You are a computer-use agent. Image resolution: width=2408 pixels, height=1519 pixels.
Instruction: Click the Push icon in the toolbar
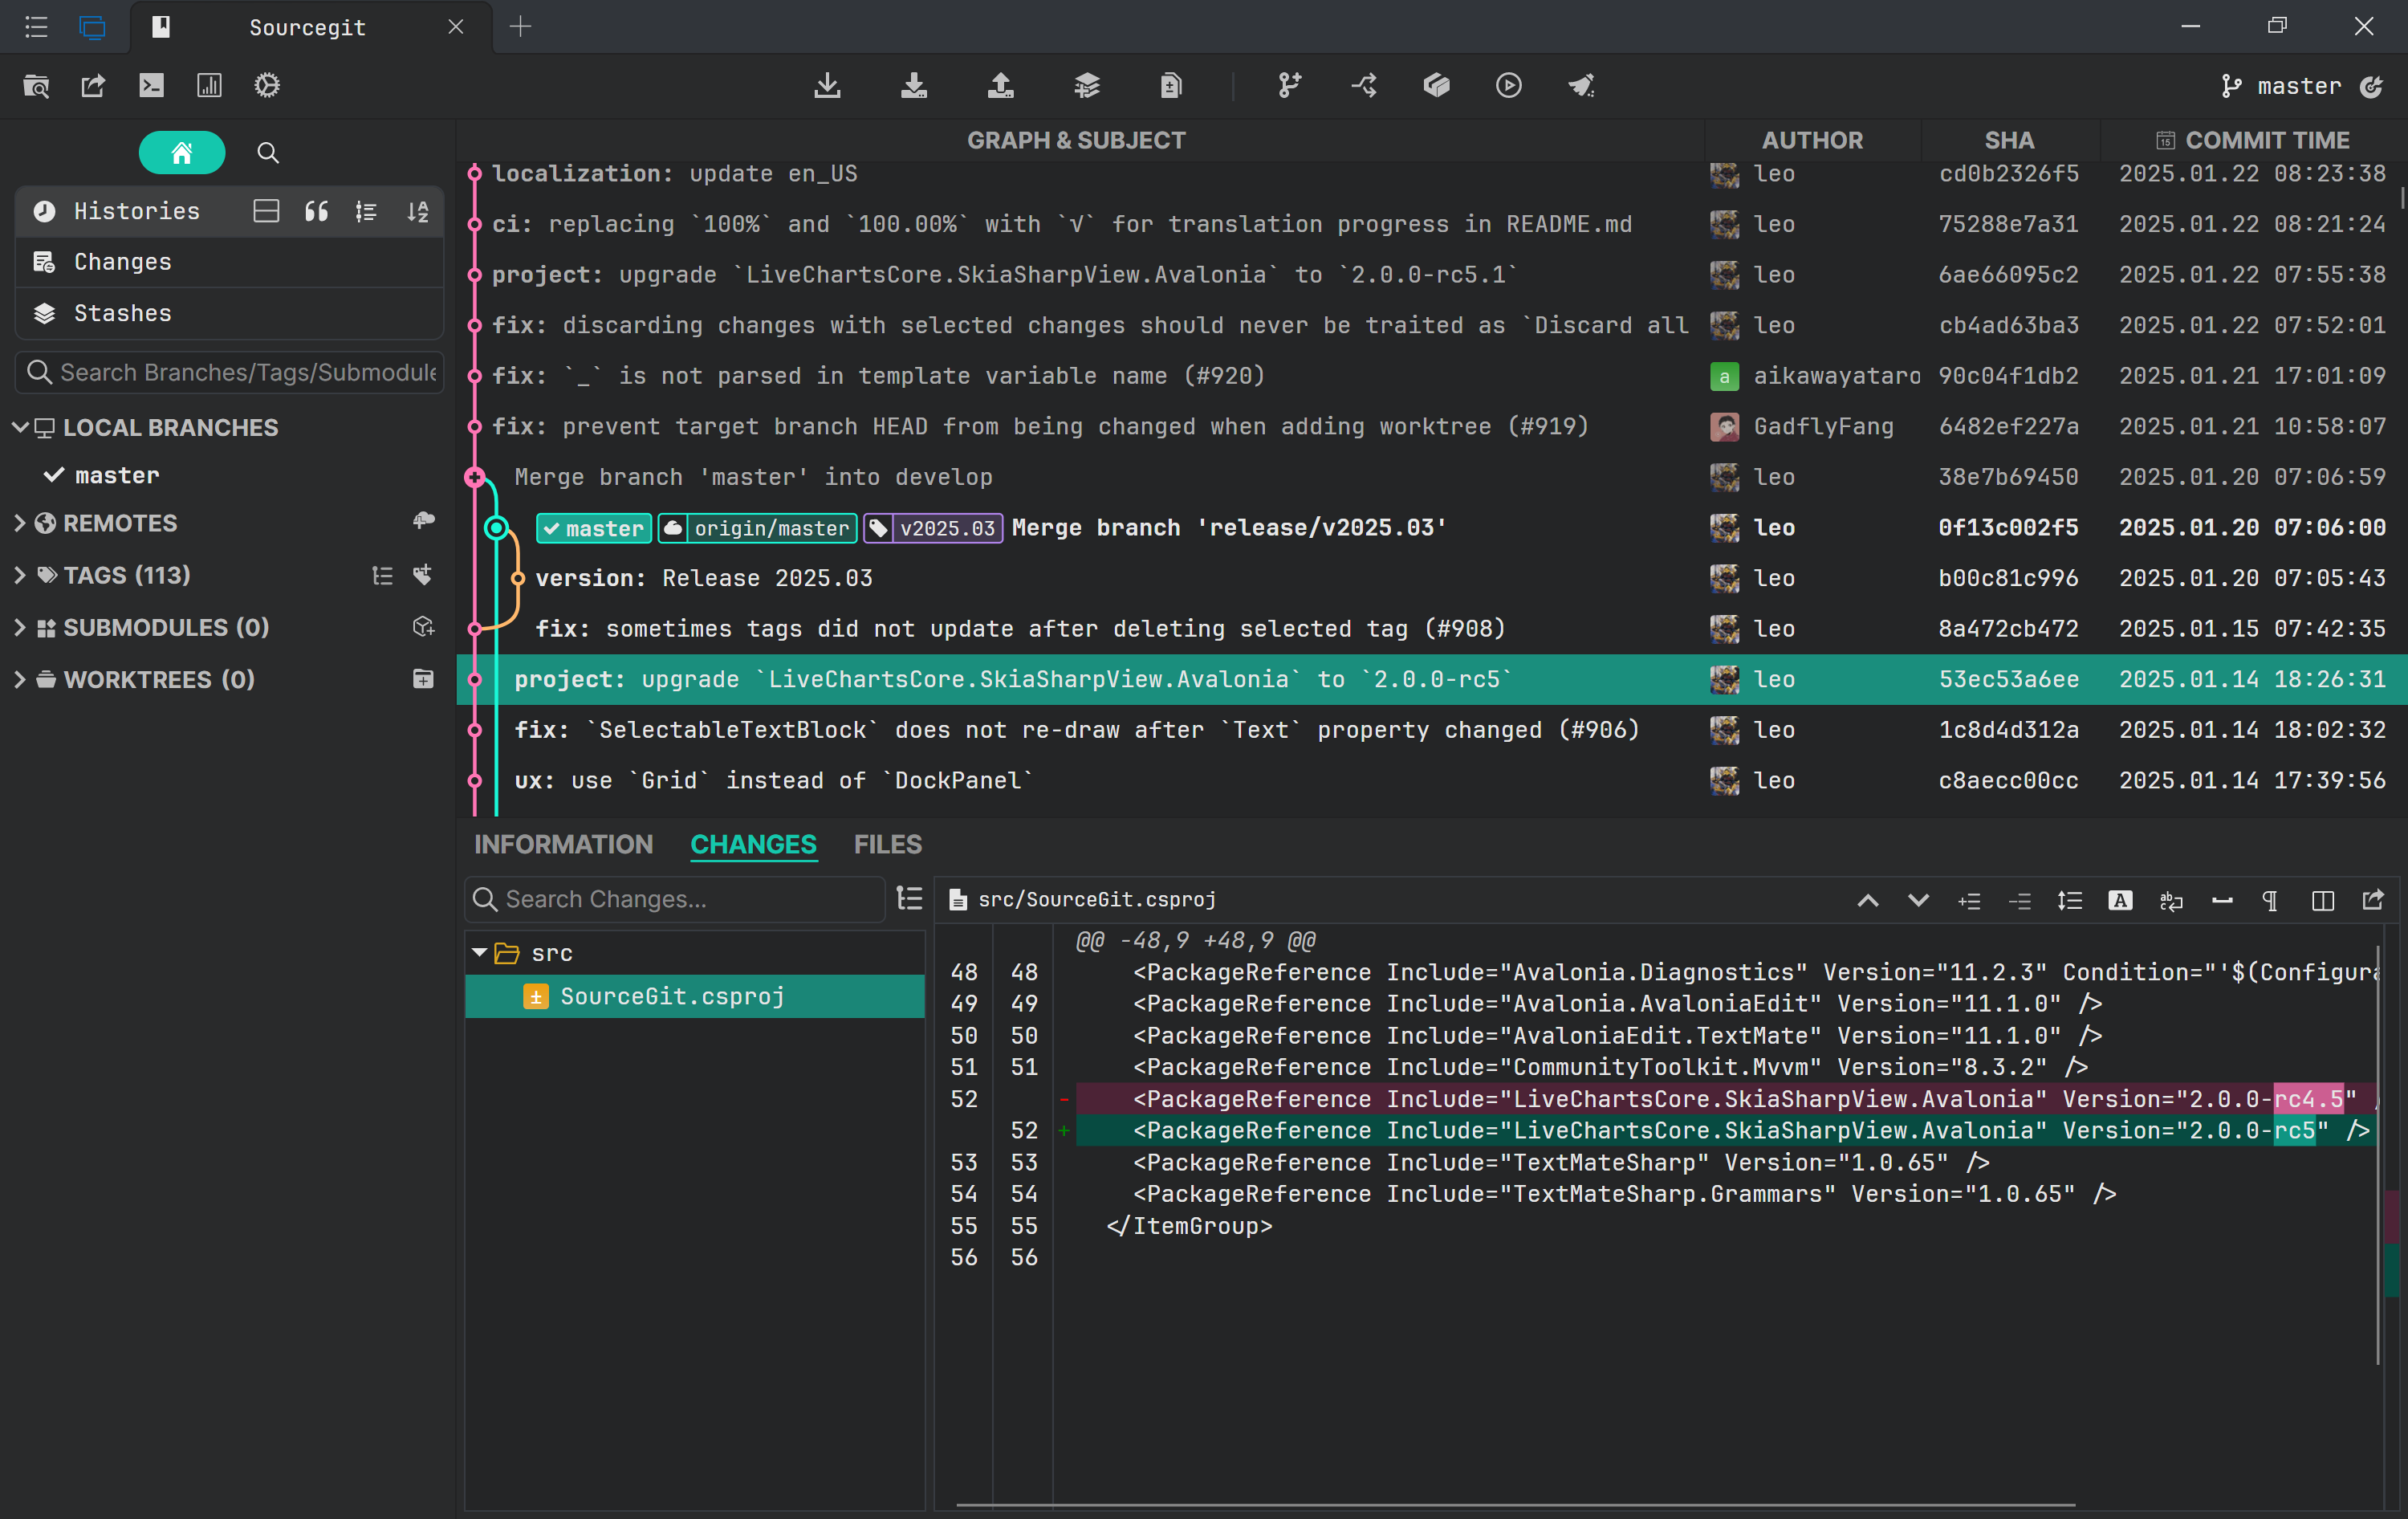1000,86
